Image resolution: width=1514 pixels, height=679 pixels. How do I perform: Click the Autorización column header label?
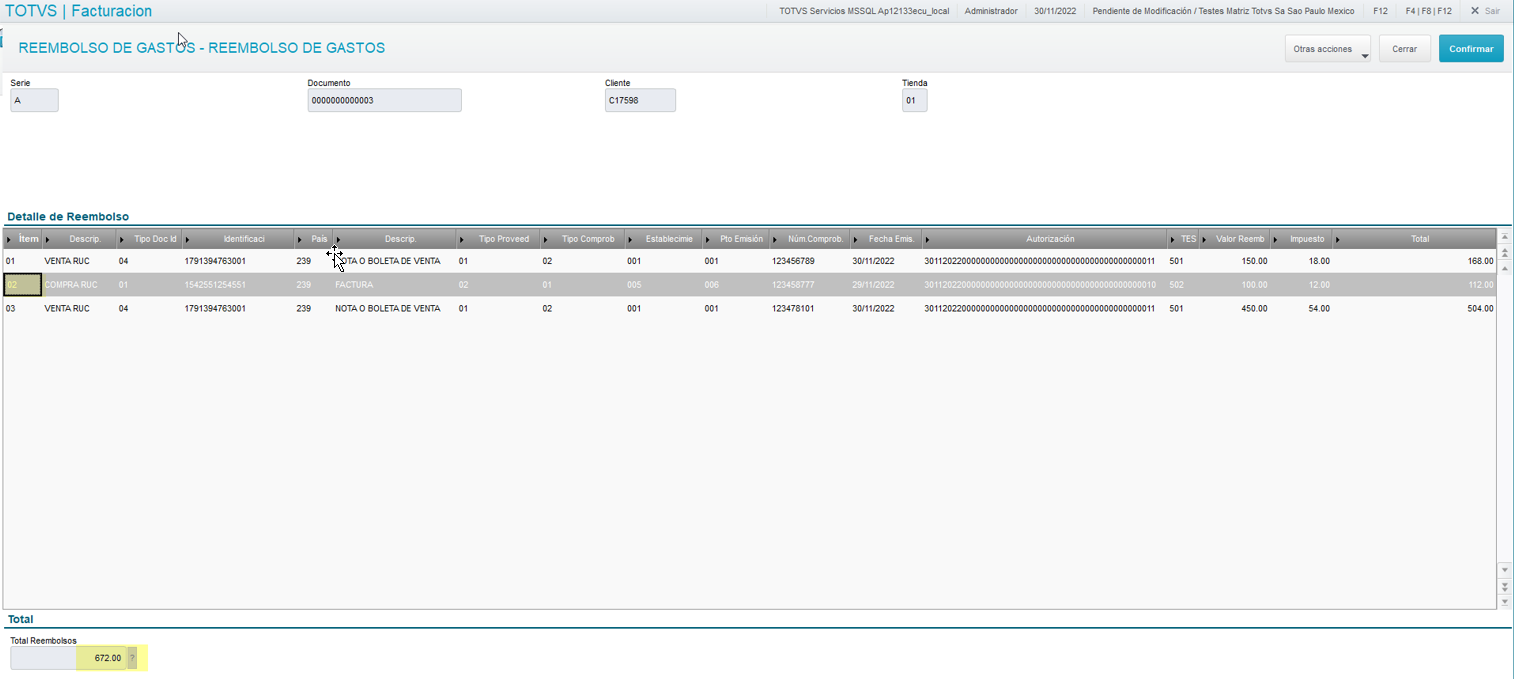tap(1050, 239)
